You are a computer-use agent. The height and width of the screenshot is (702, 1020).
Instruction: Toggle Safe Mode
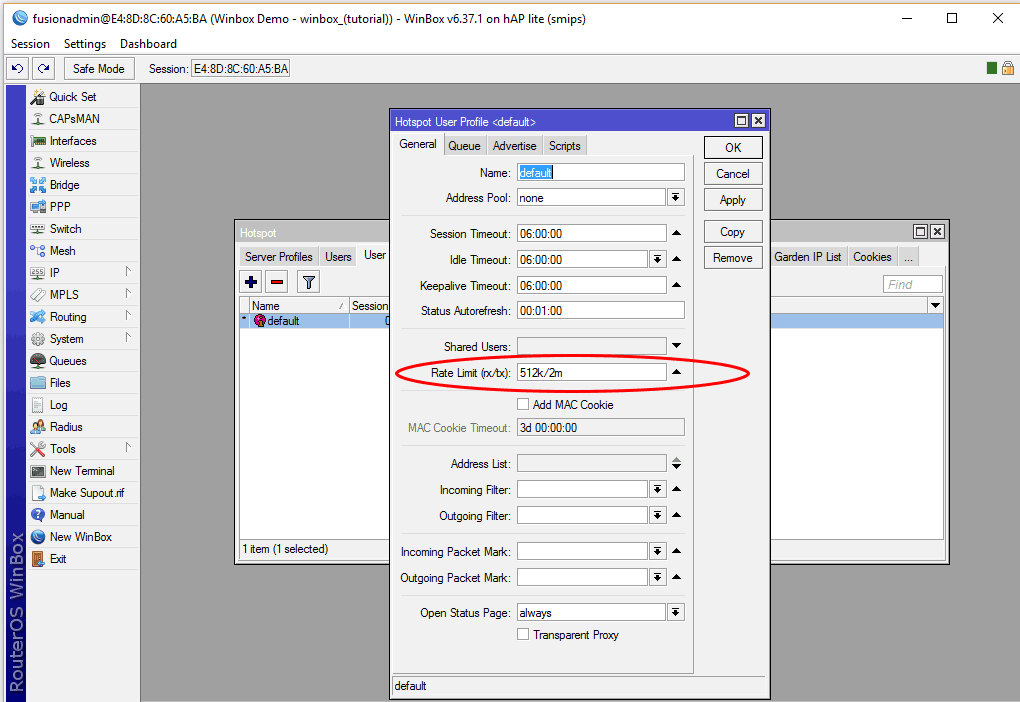(99, 68)
